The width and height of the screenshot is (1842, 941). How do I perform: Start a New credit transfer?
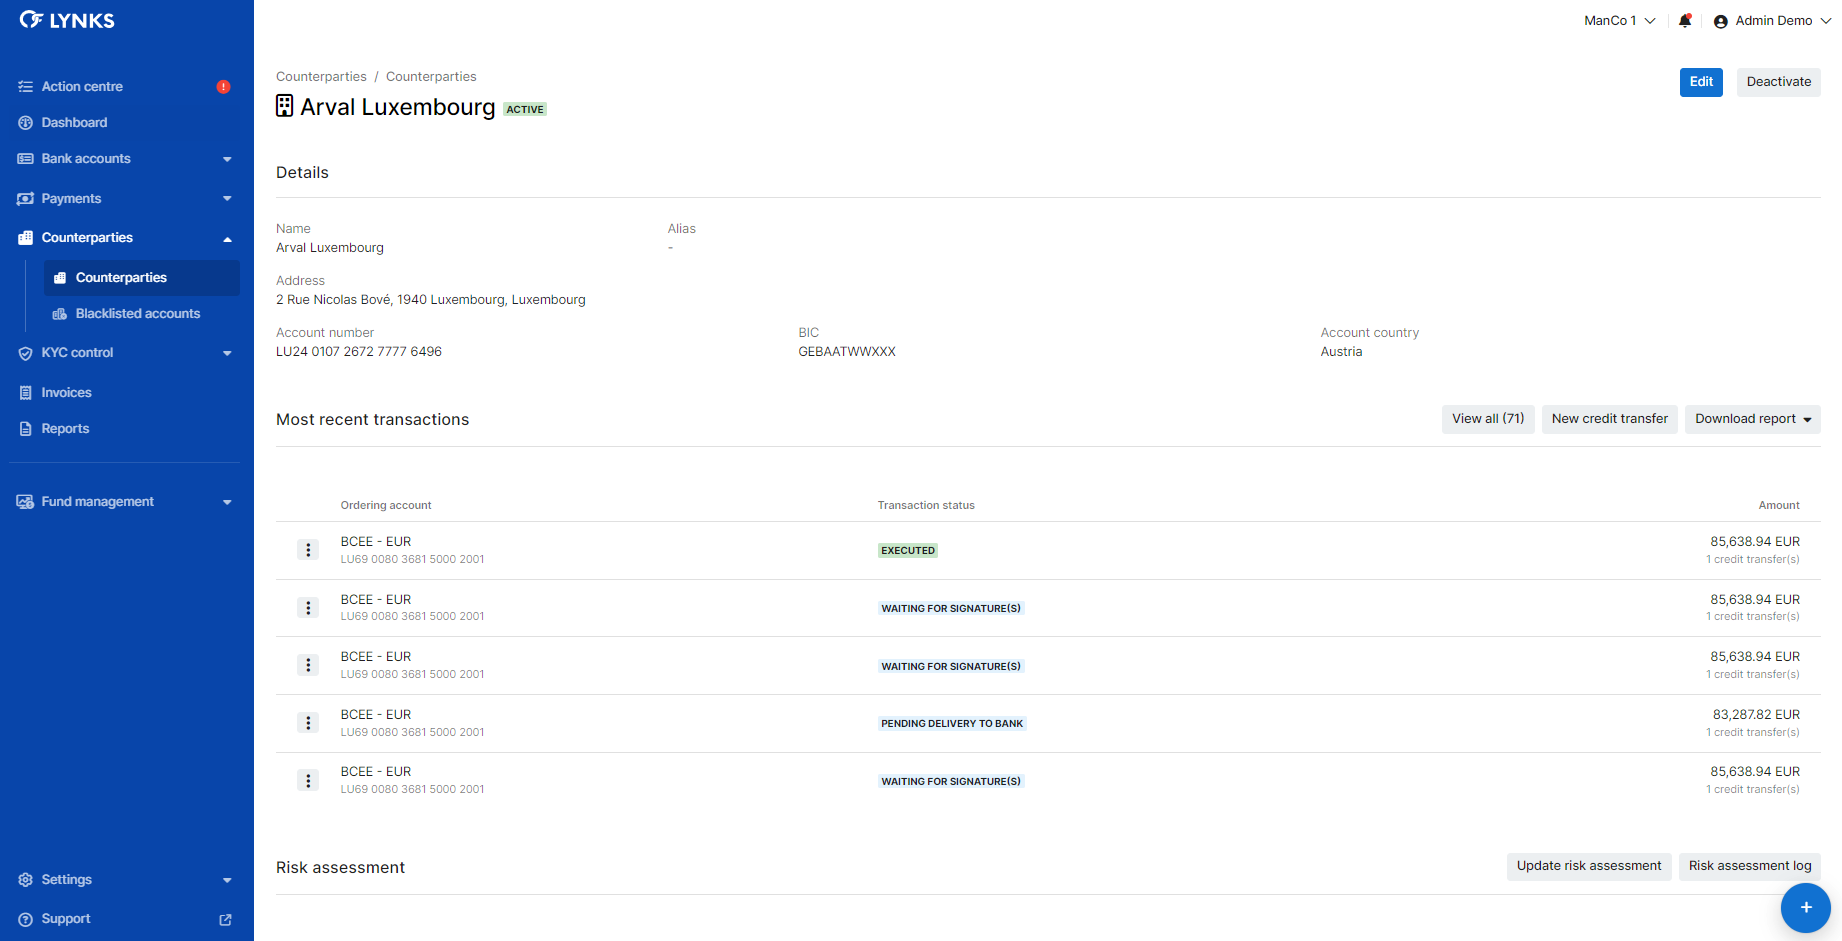pos(1610,419)
